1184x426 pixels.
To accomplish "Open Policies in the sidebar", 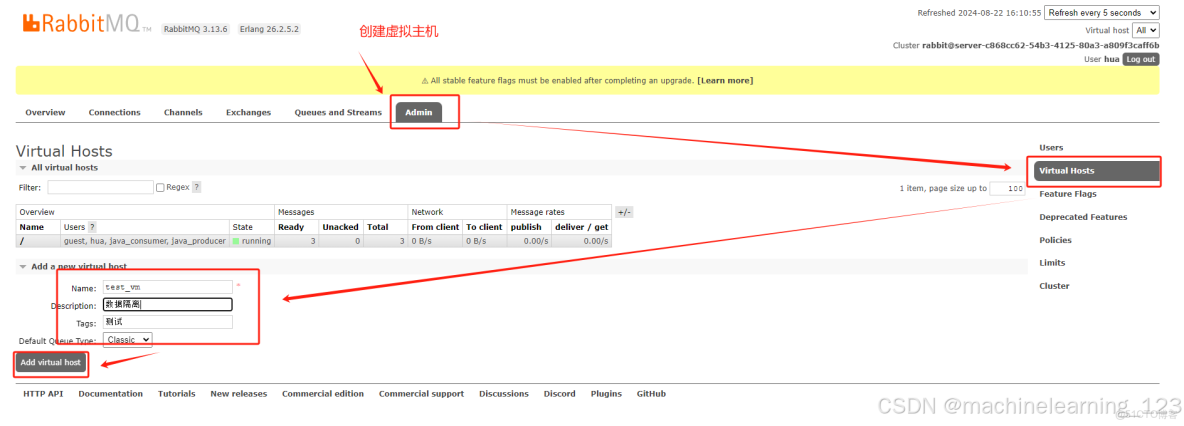I will point(1055,240).
